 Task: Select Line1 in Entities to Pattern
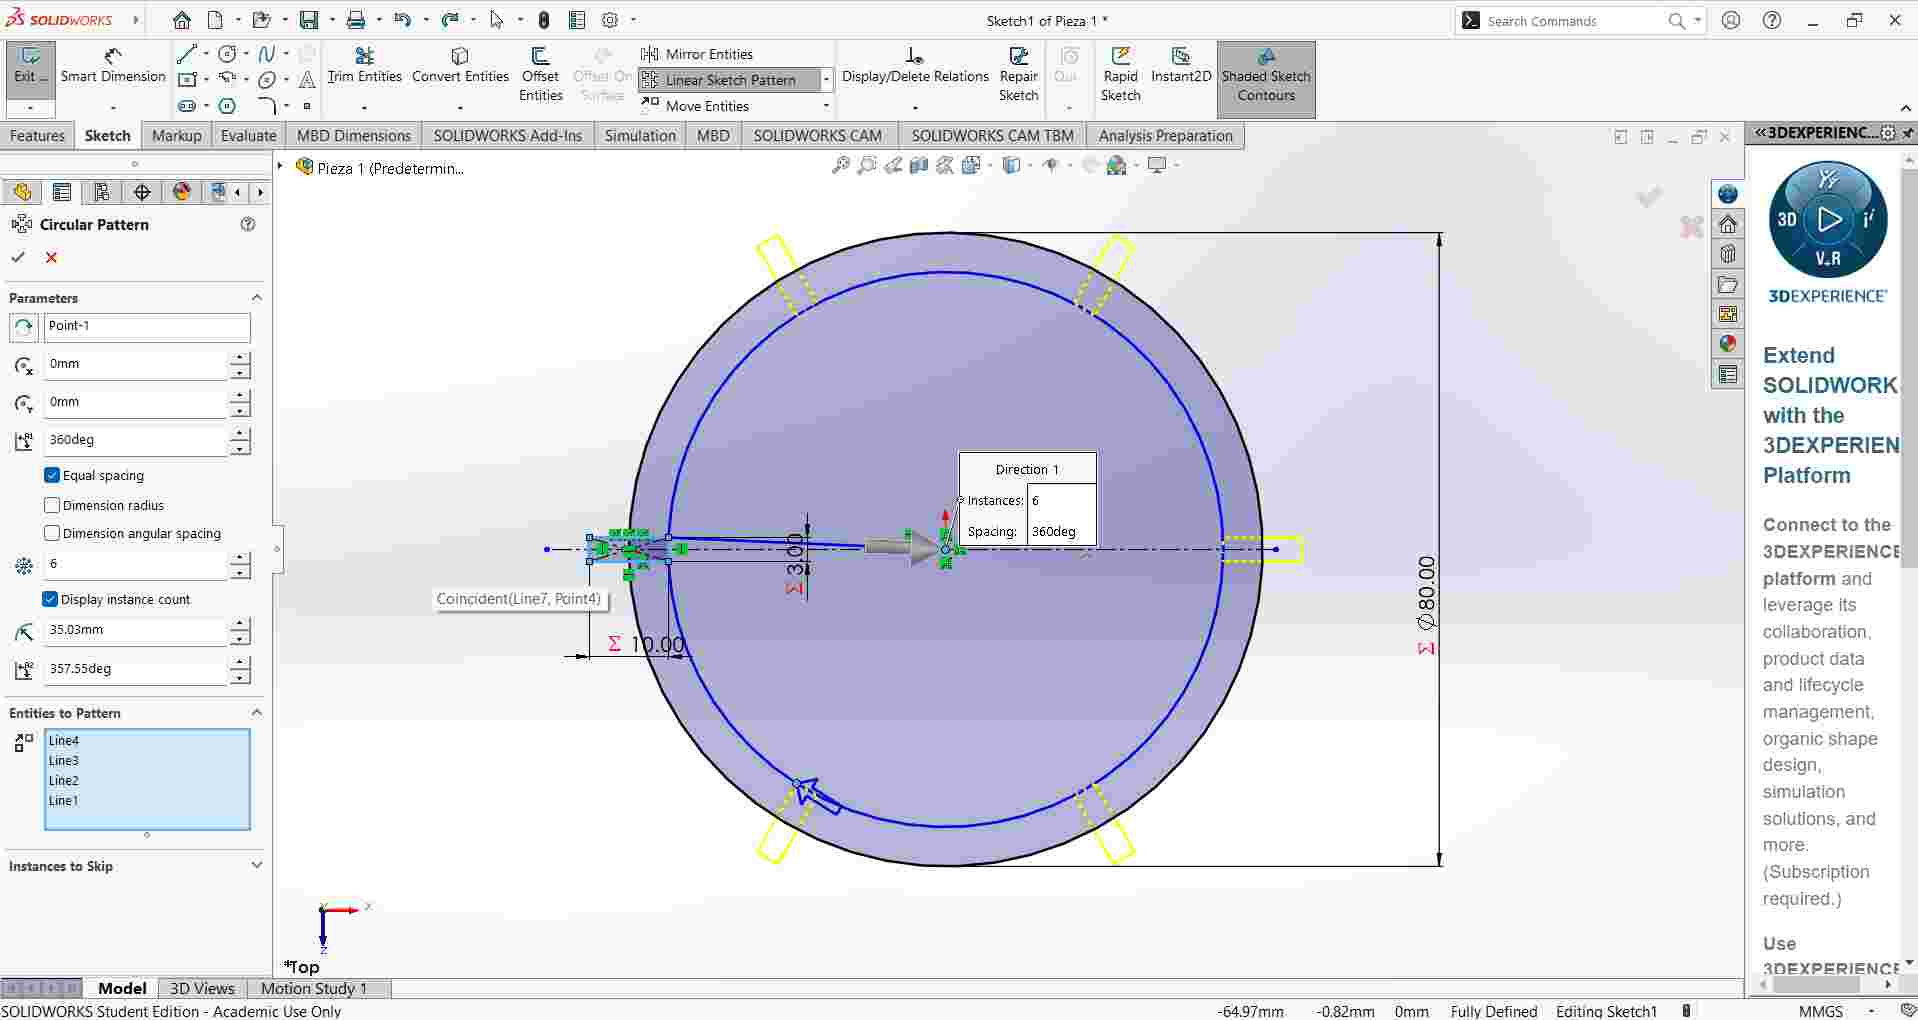(64, 801)
